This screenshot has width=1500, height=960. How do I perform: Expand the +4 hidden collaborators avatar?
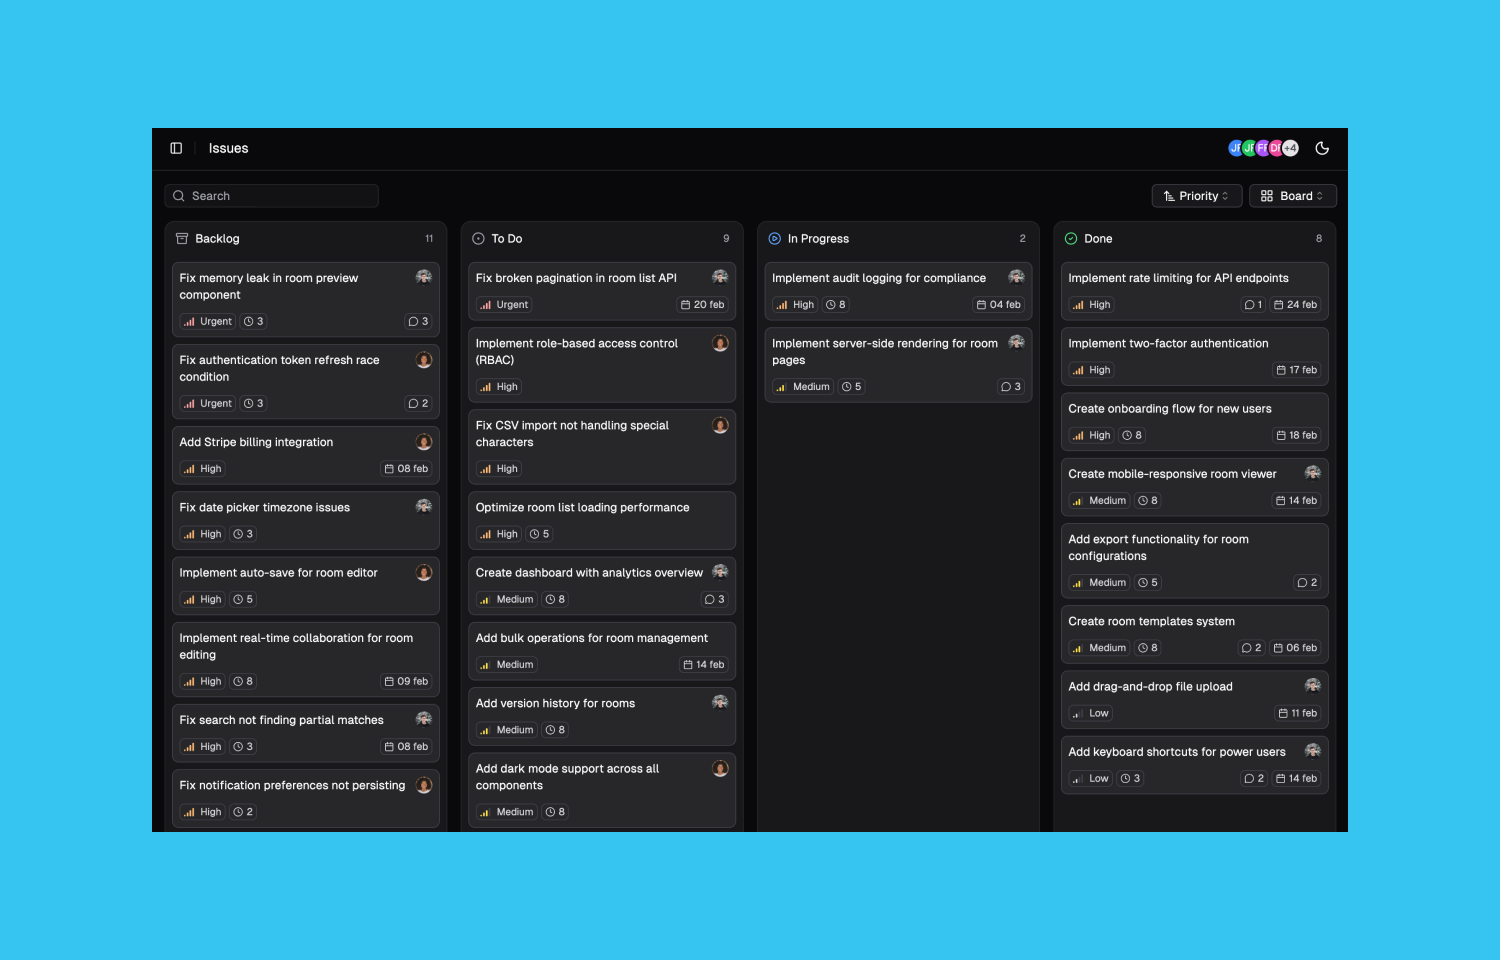click(1289, 147)
